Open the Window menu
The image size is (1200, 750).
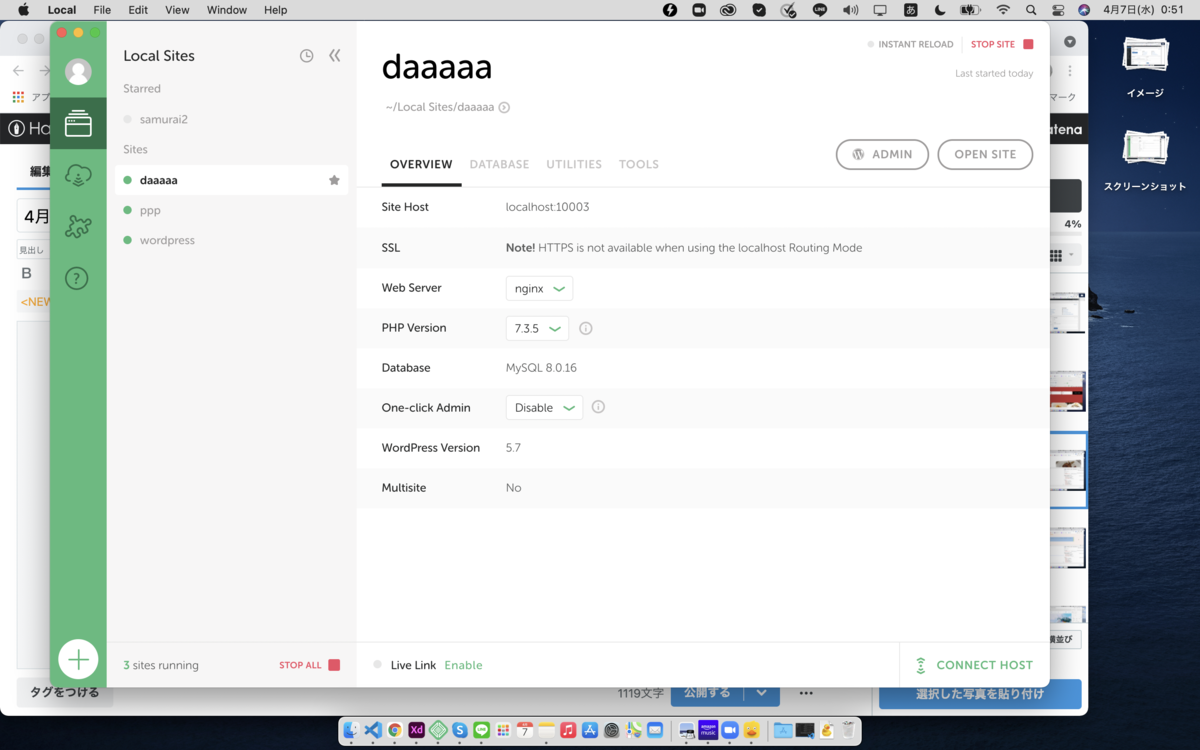pyautogui.click(x=227, y=10)
